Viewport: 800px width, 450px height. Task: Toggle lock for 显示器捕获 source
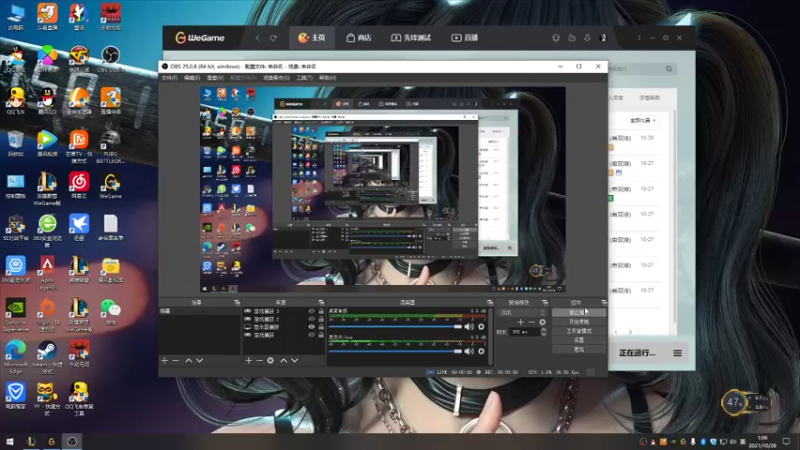321,327
